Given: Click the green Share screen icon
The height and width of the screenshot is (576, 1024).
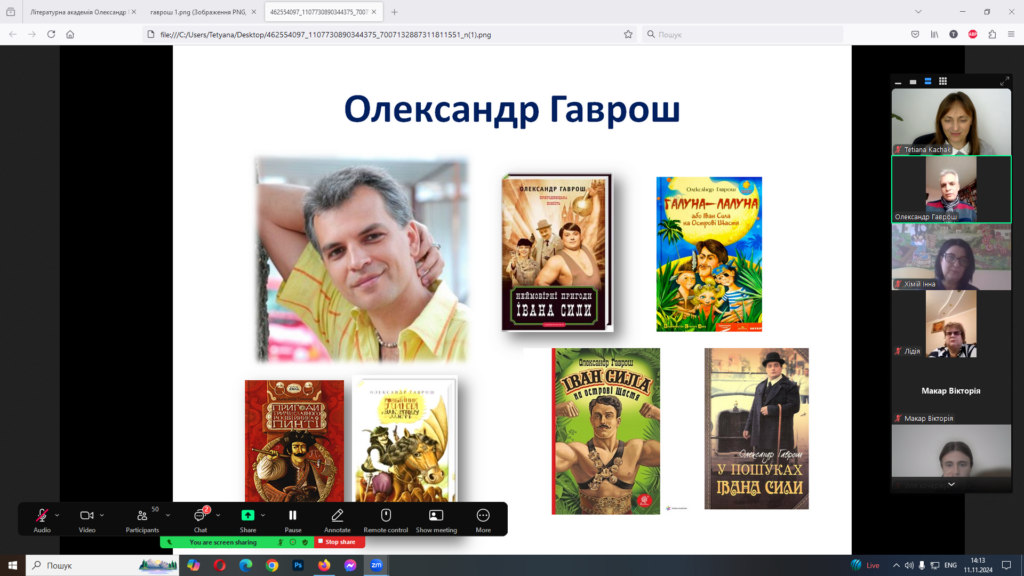Looking at the screenshot, I should [x=247, y=516].
